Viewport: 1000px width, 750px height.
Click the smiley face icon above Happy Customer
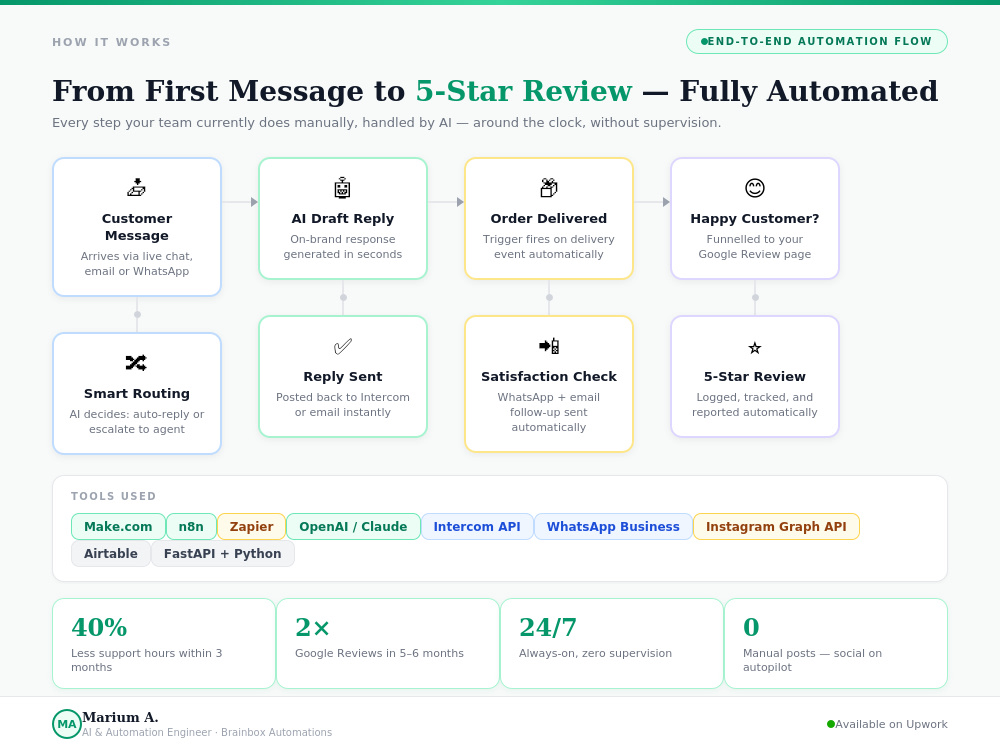coord(754,188)
